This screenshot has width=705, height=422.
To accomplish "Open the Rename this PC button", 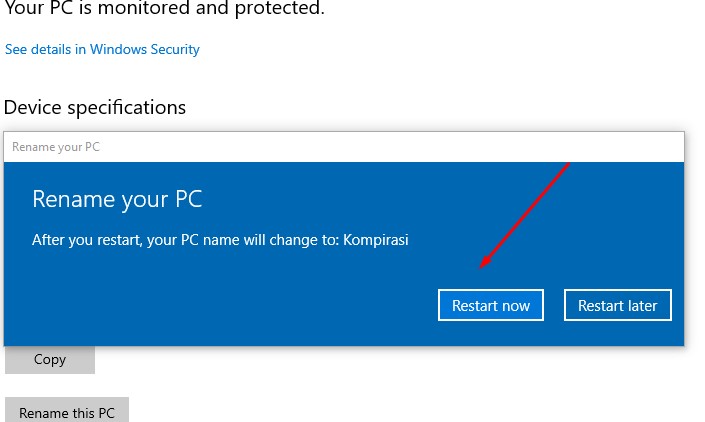I will pyautogui.click(x=67, y=412).
